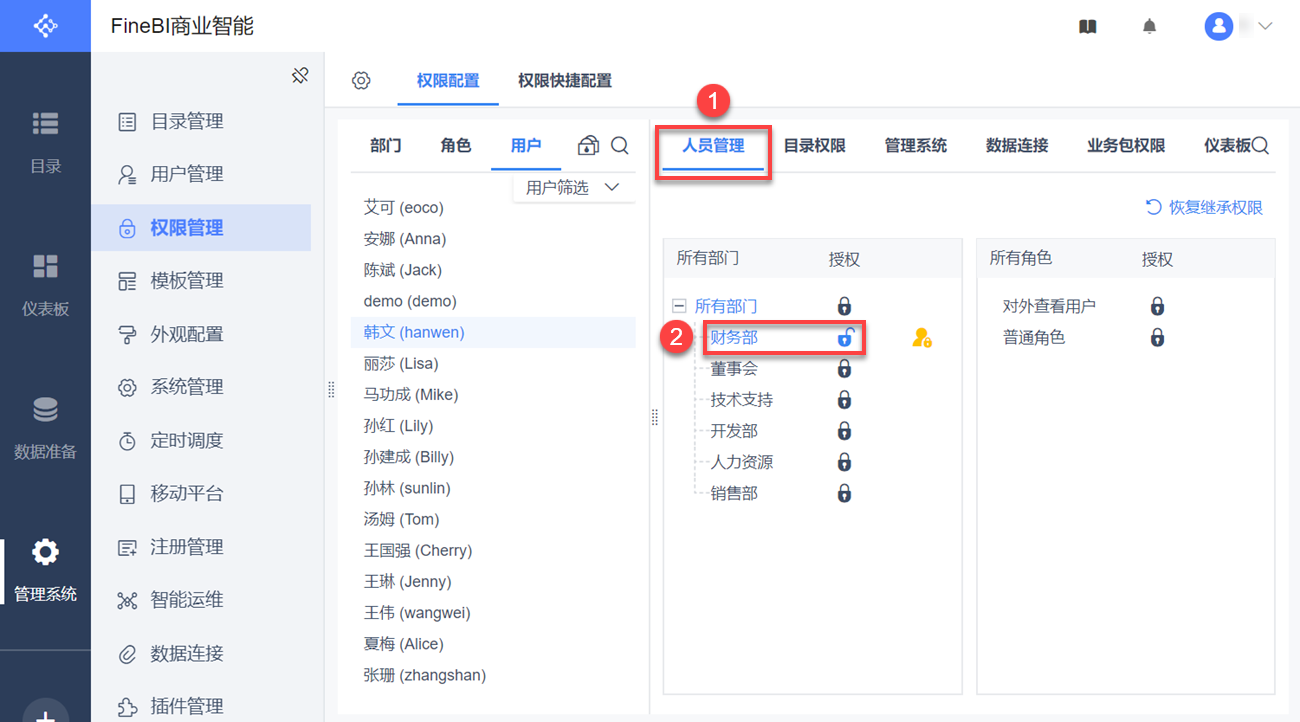1300x722 pixels.
Task: Switch to the 目录权限 tab
Action: (x=814, y=146)
